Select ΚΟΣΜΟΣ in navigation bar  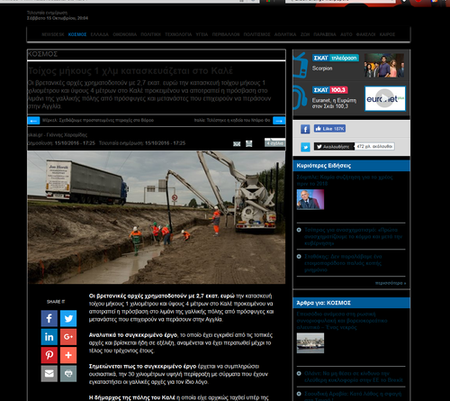(x=77, y=34)
